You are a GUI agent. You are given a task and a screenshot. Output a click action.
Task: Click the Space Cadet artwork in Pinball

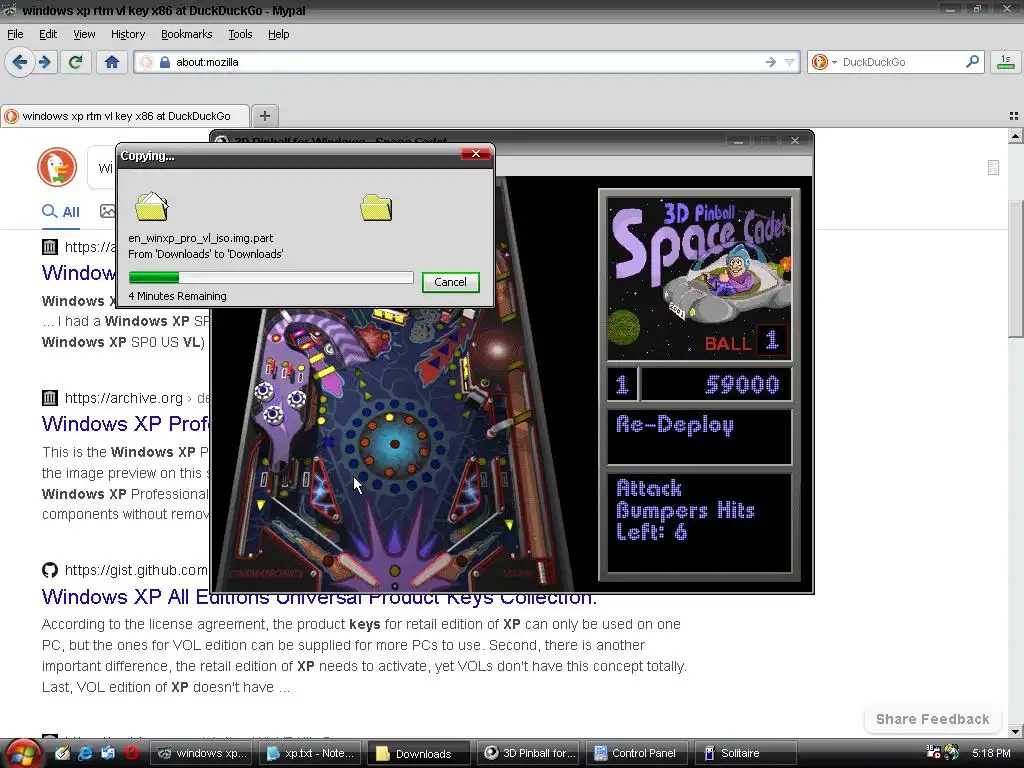click(x=699, y=278)
